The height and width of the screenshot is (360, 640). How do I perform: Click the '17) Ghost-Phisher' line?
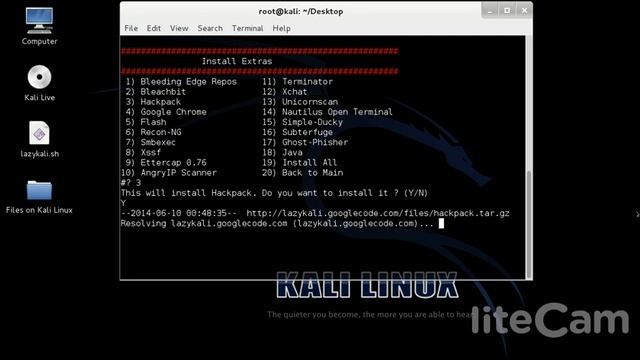(305, 142)
